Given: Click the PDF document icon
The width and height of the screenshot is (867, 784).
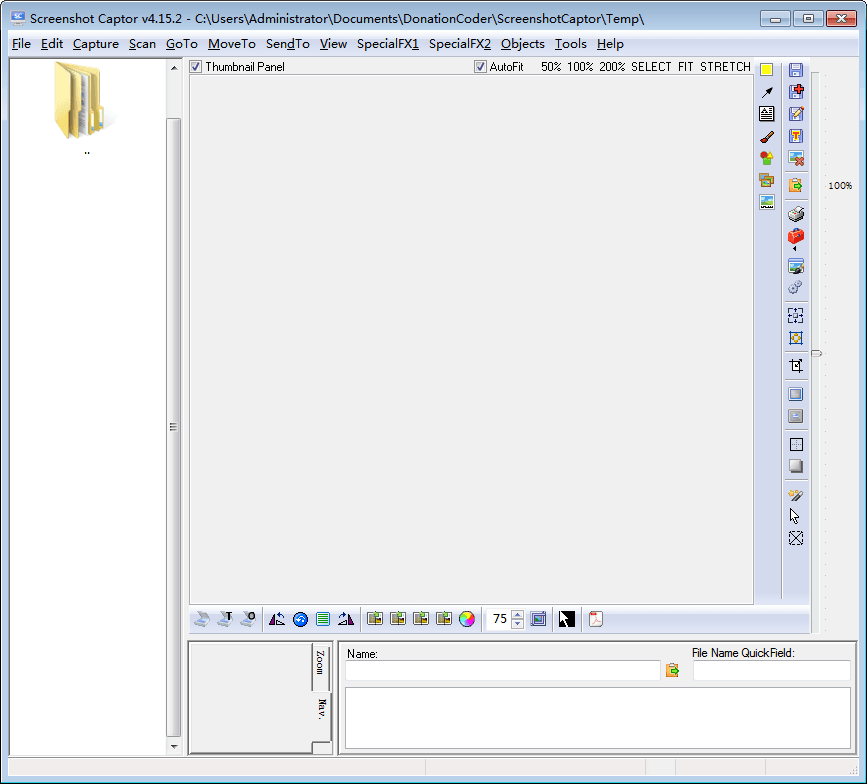Looking at the screenshot, I should click(x=596, y=619).
